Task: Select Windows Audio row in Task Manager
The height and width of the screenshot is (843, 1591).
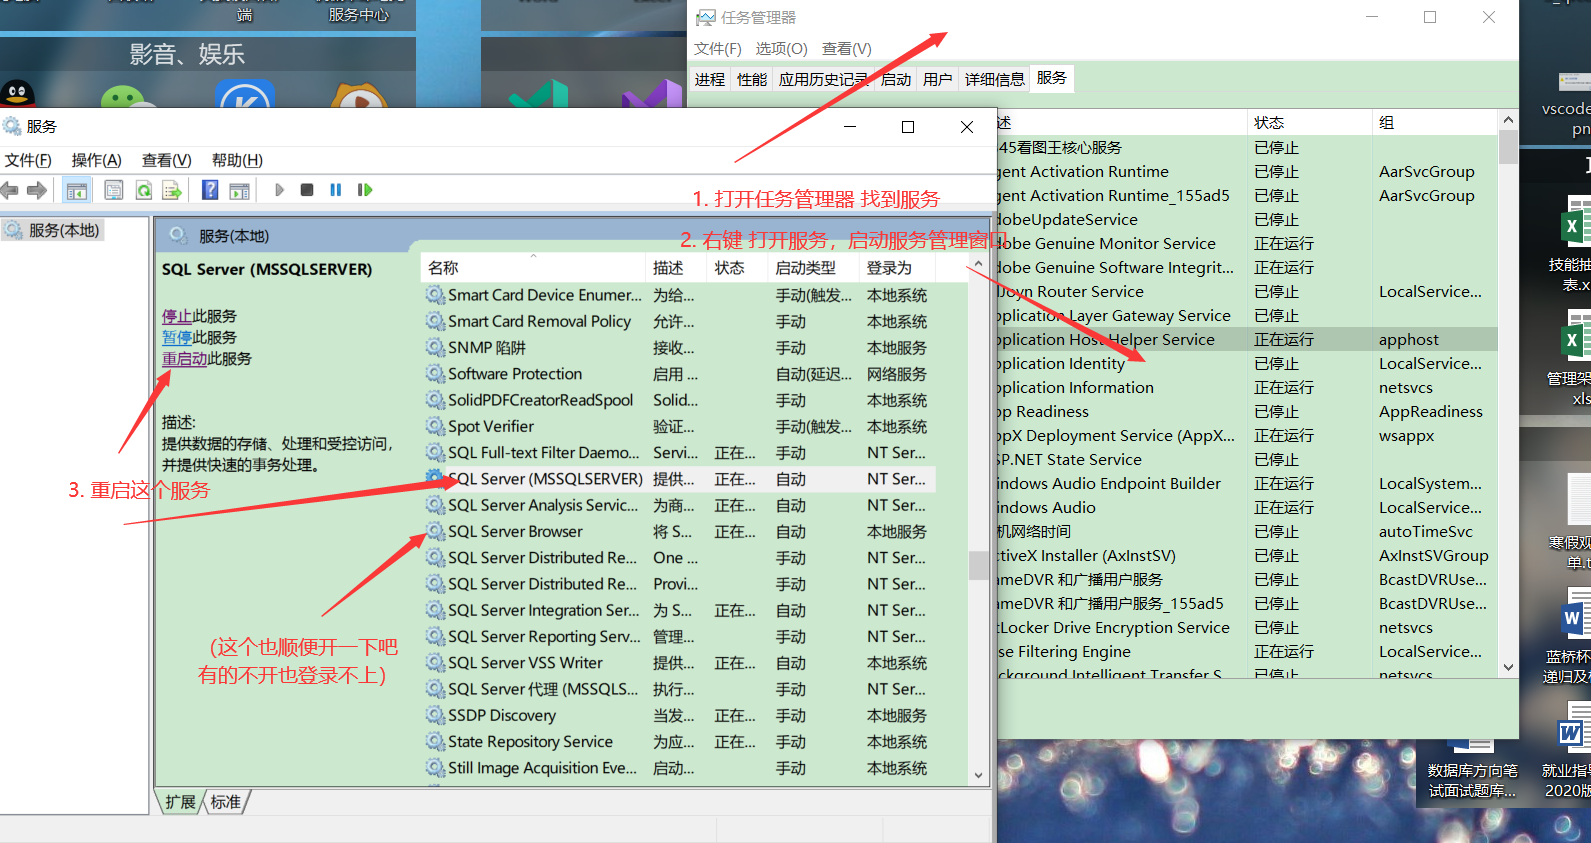Action: (x=1246, y=508)
